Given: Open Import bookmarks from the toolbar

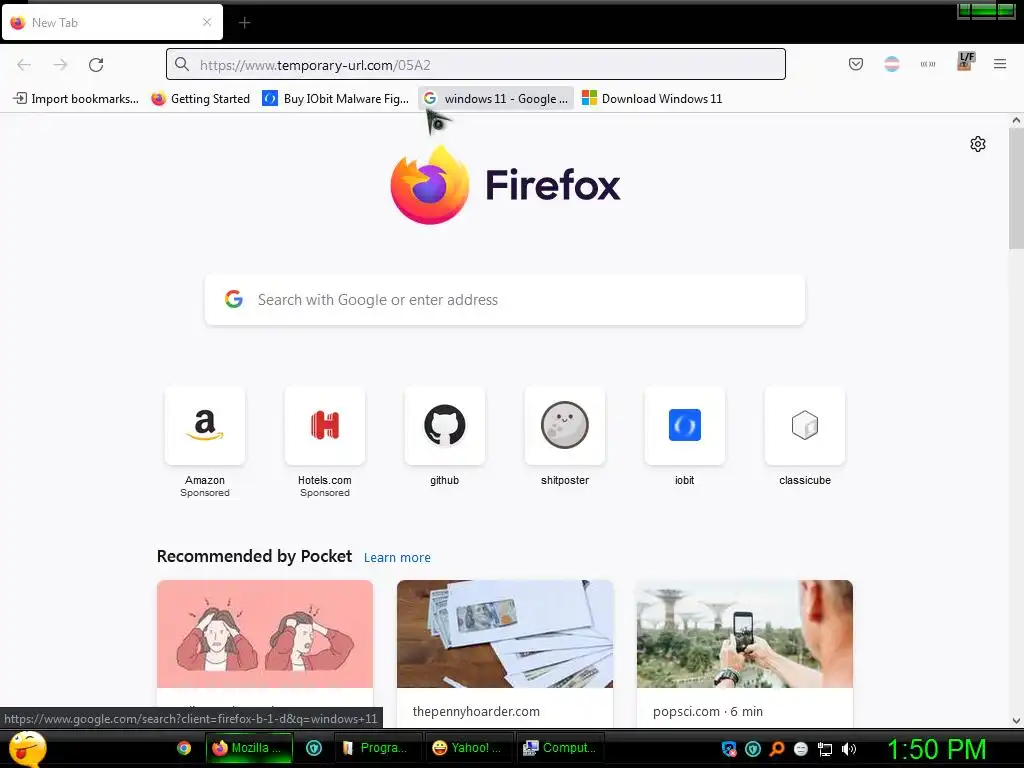Looking at the screenshot, I should pos(76,99).
